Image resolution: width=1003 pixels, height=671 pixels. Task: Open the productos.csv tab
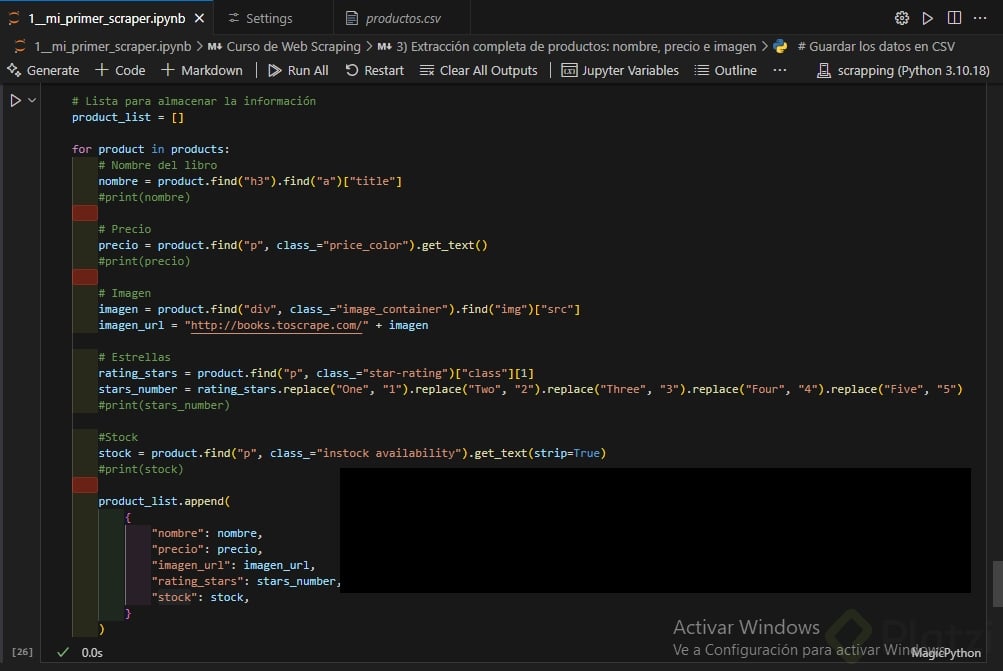coord(402,18)
